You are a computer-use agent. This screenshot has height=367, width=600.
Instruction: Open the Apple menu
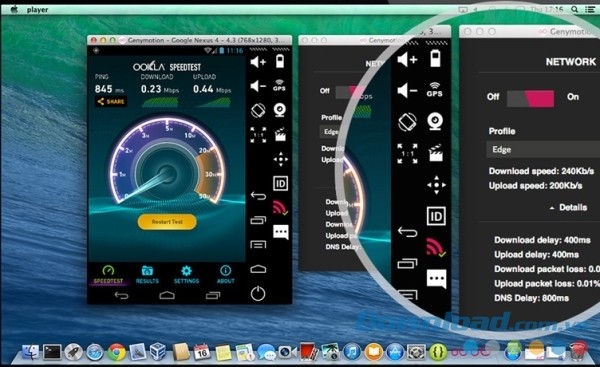(14, 10)
